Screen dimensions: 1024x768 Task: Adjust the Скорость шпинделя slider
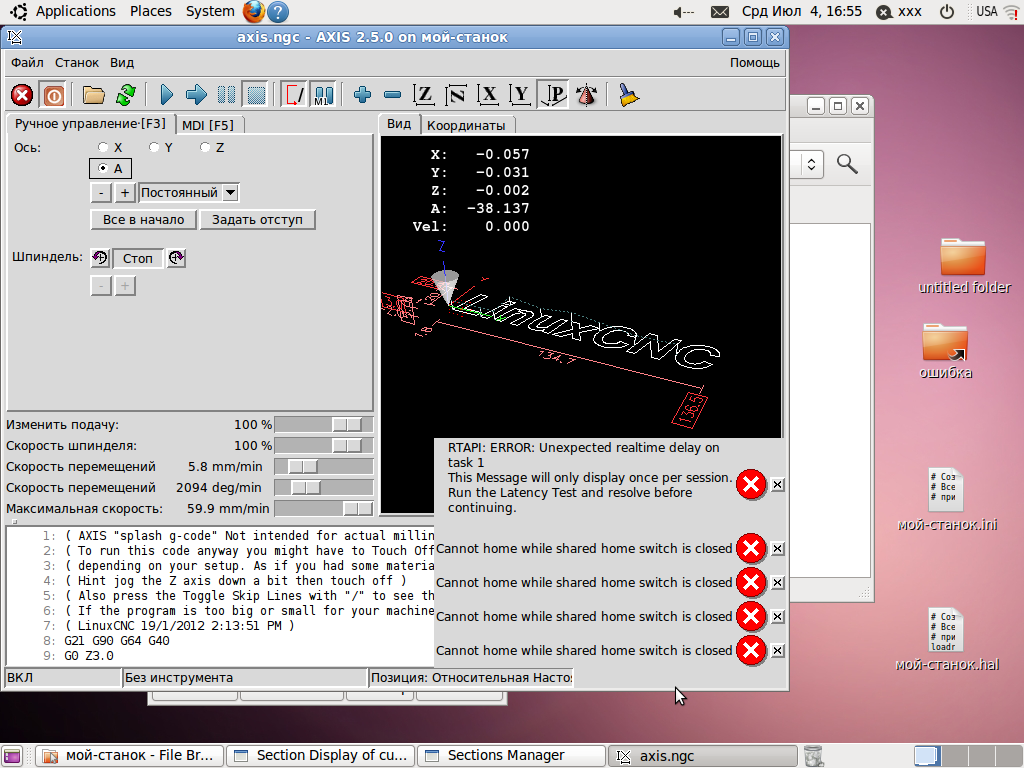(x=323, y=445)
